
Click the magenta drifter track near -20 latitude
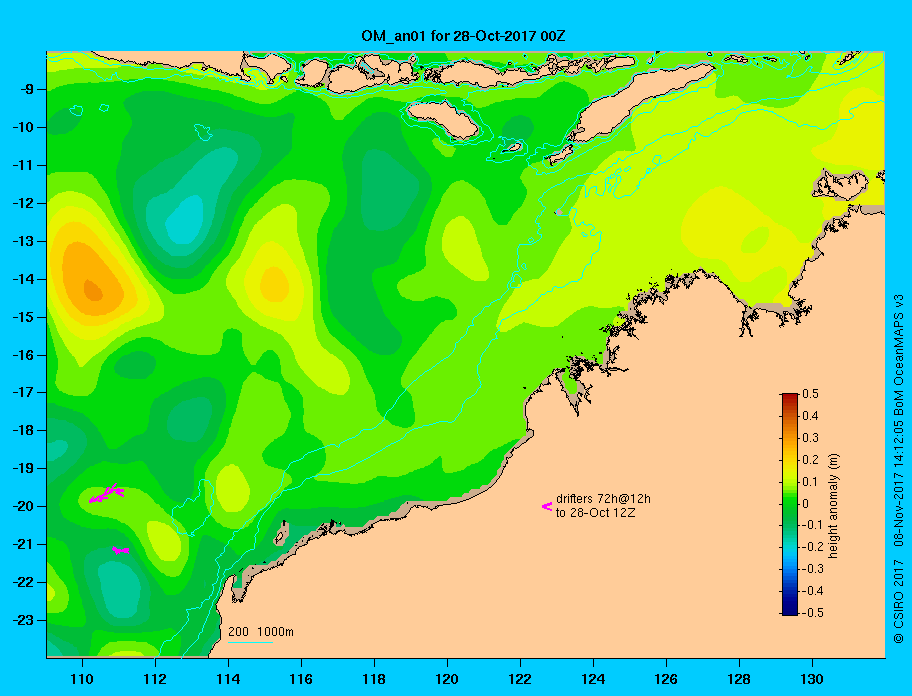106,494
